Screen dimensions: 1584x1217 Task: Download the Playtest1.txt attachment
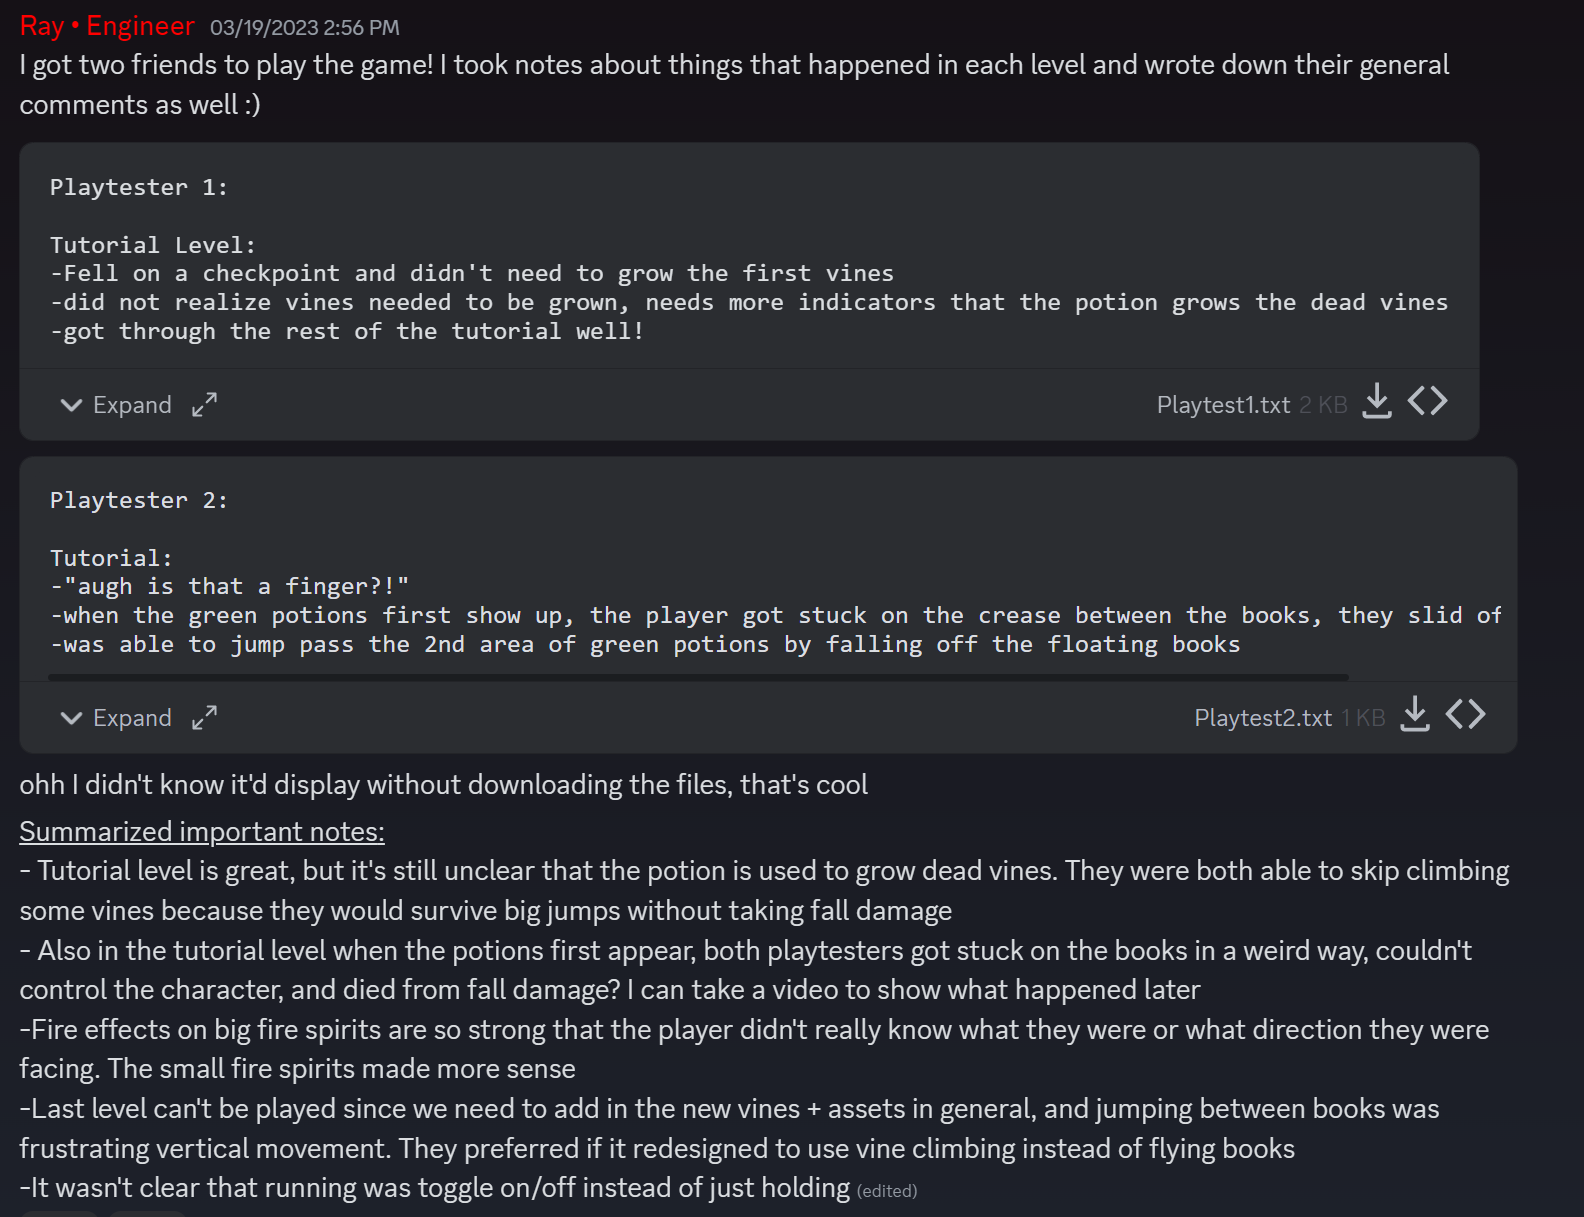click(x=1377, y=402)
